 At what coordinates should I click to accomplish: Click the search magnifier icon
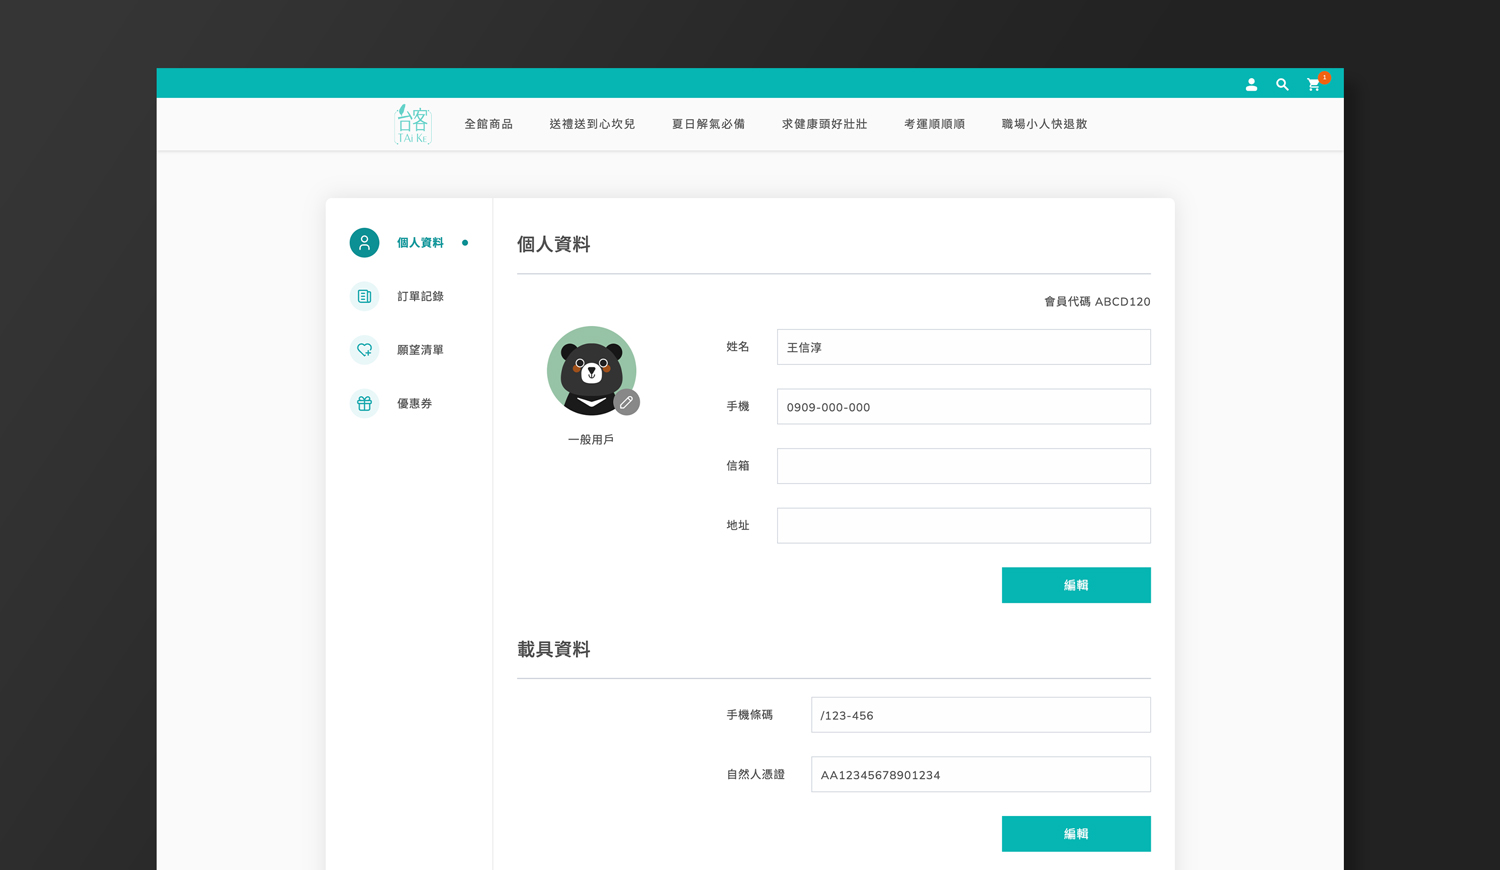[1282, 85]
